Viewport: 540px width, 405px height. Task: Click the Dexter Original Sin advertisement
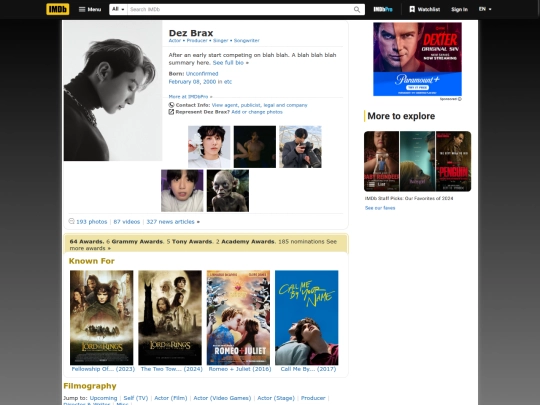point(417,59)
